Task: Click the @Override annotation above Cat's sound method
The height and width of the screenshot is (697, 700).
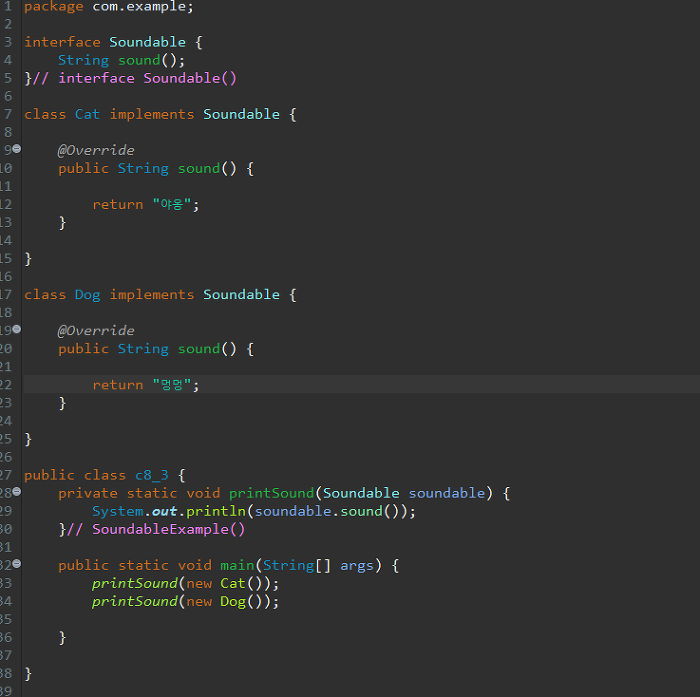Action: click(96, 150)
